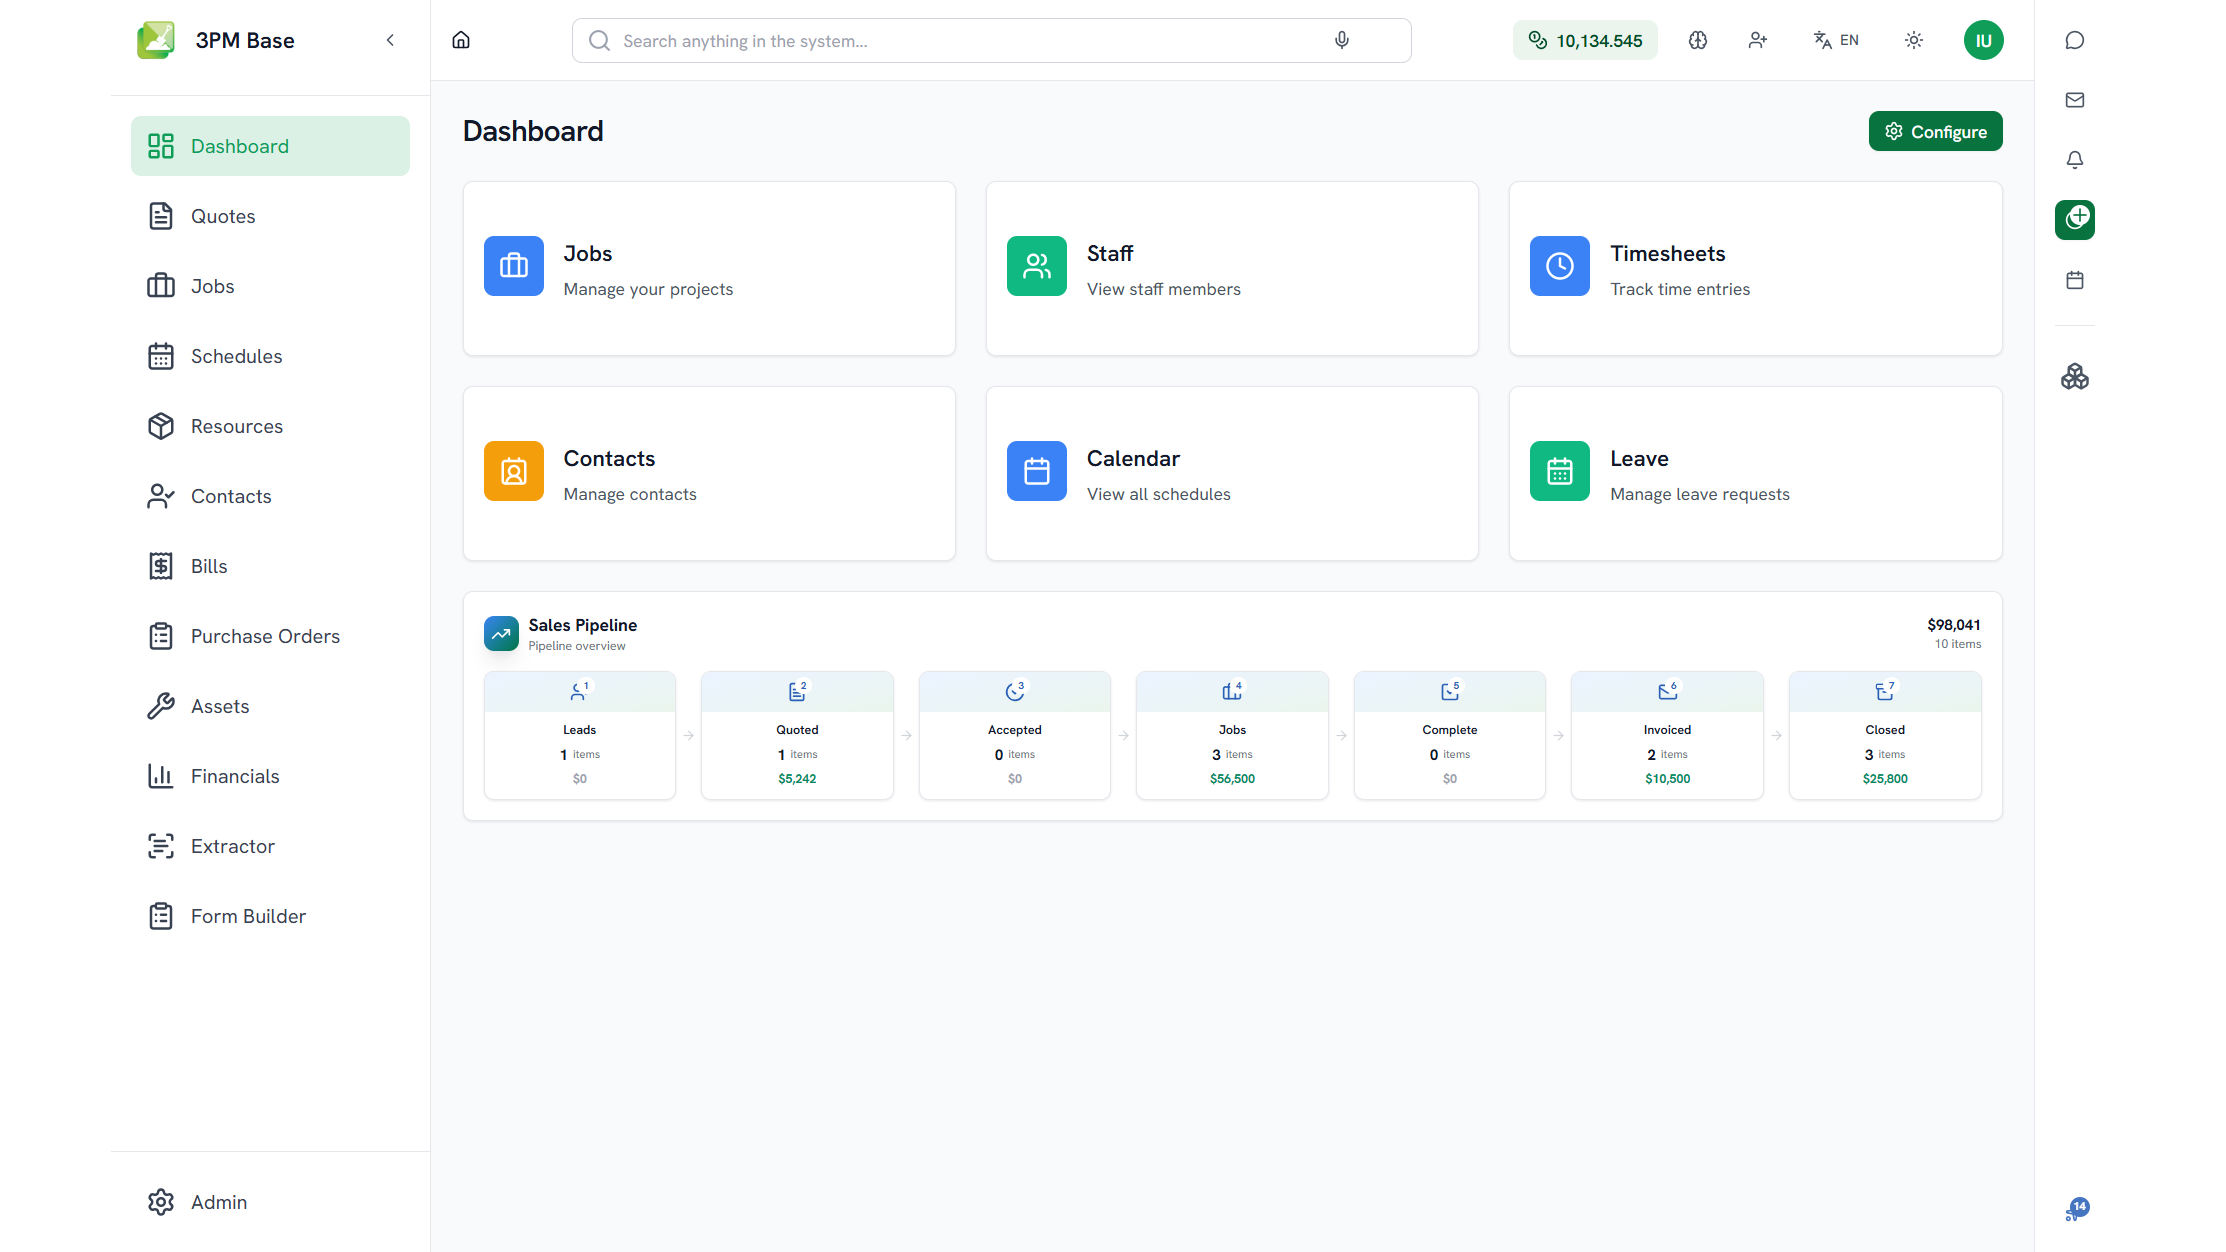Open Quotes in the sidebar
Viewport: 2226px width, 1252px height.
[x=270, y=216]
